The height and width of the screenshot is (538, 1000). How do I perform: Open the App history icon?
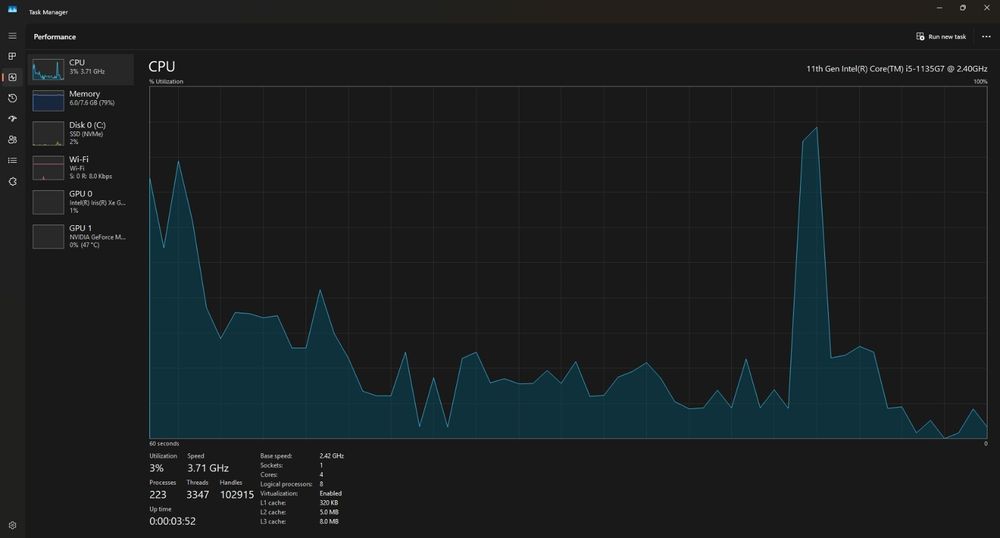(12, 98)
